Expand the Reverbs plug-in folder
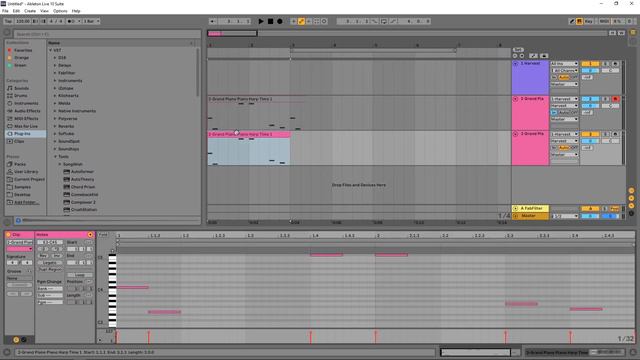This screenshot has width=640, height=360. 55,126
